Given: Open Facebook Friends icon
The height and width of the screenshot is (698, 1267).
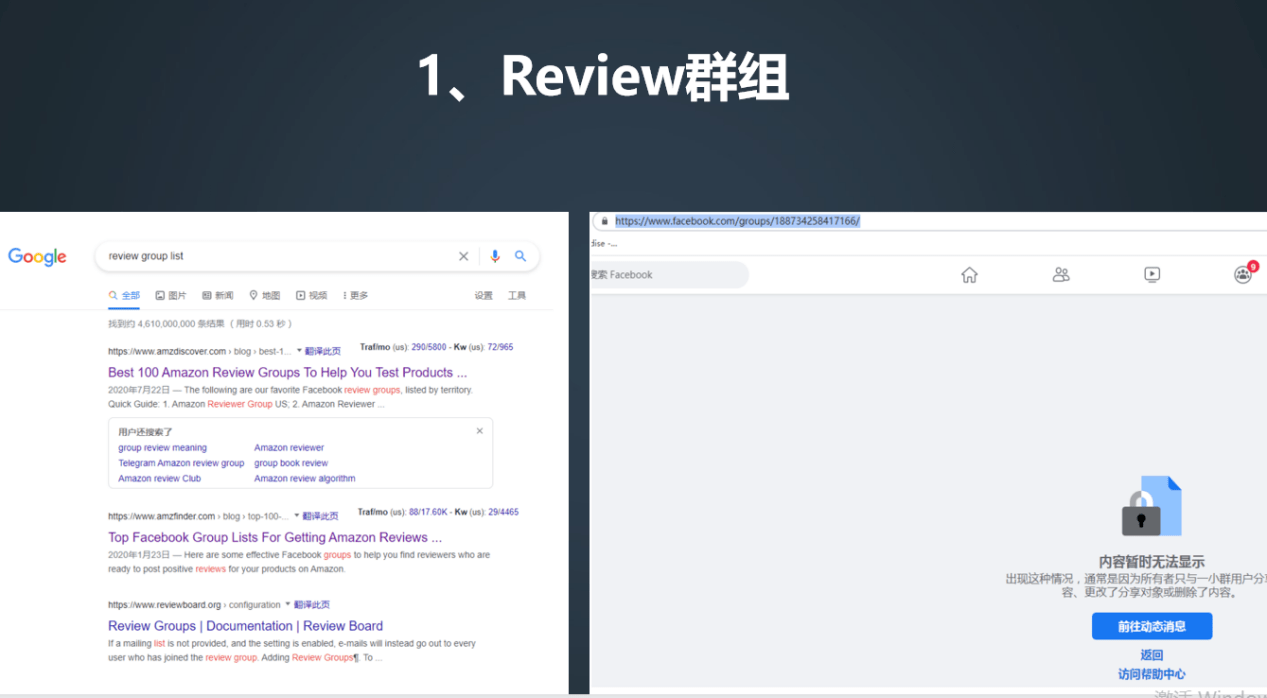Looking at the screenshot, I should pyautogui.click(x=1061, y=275).
